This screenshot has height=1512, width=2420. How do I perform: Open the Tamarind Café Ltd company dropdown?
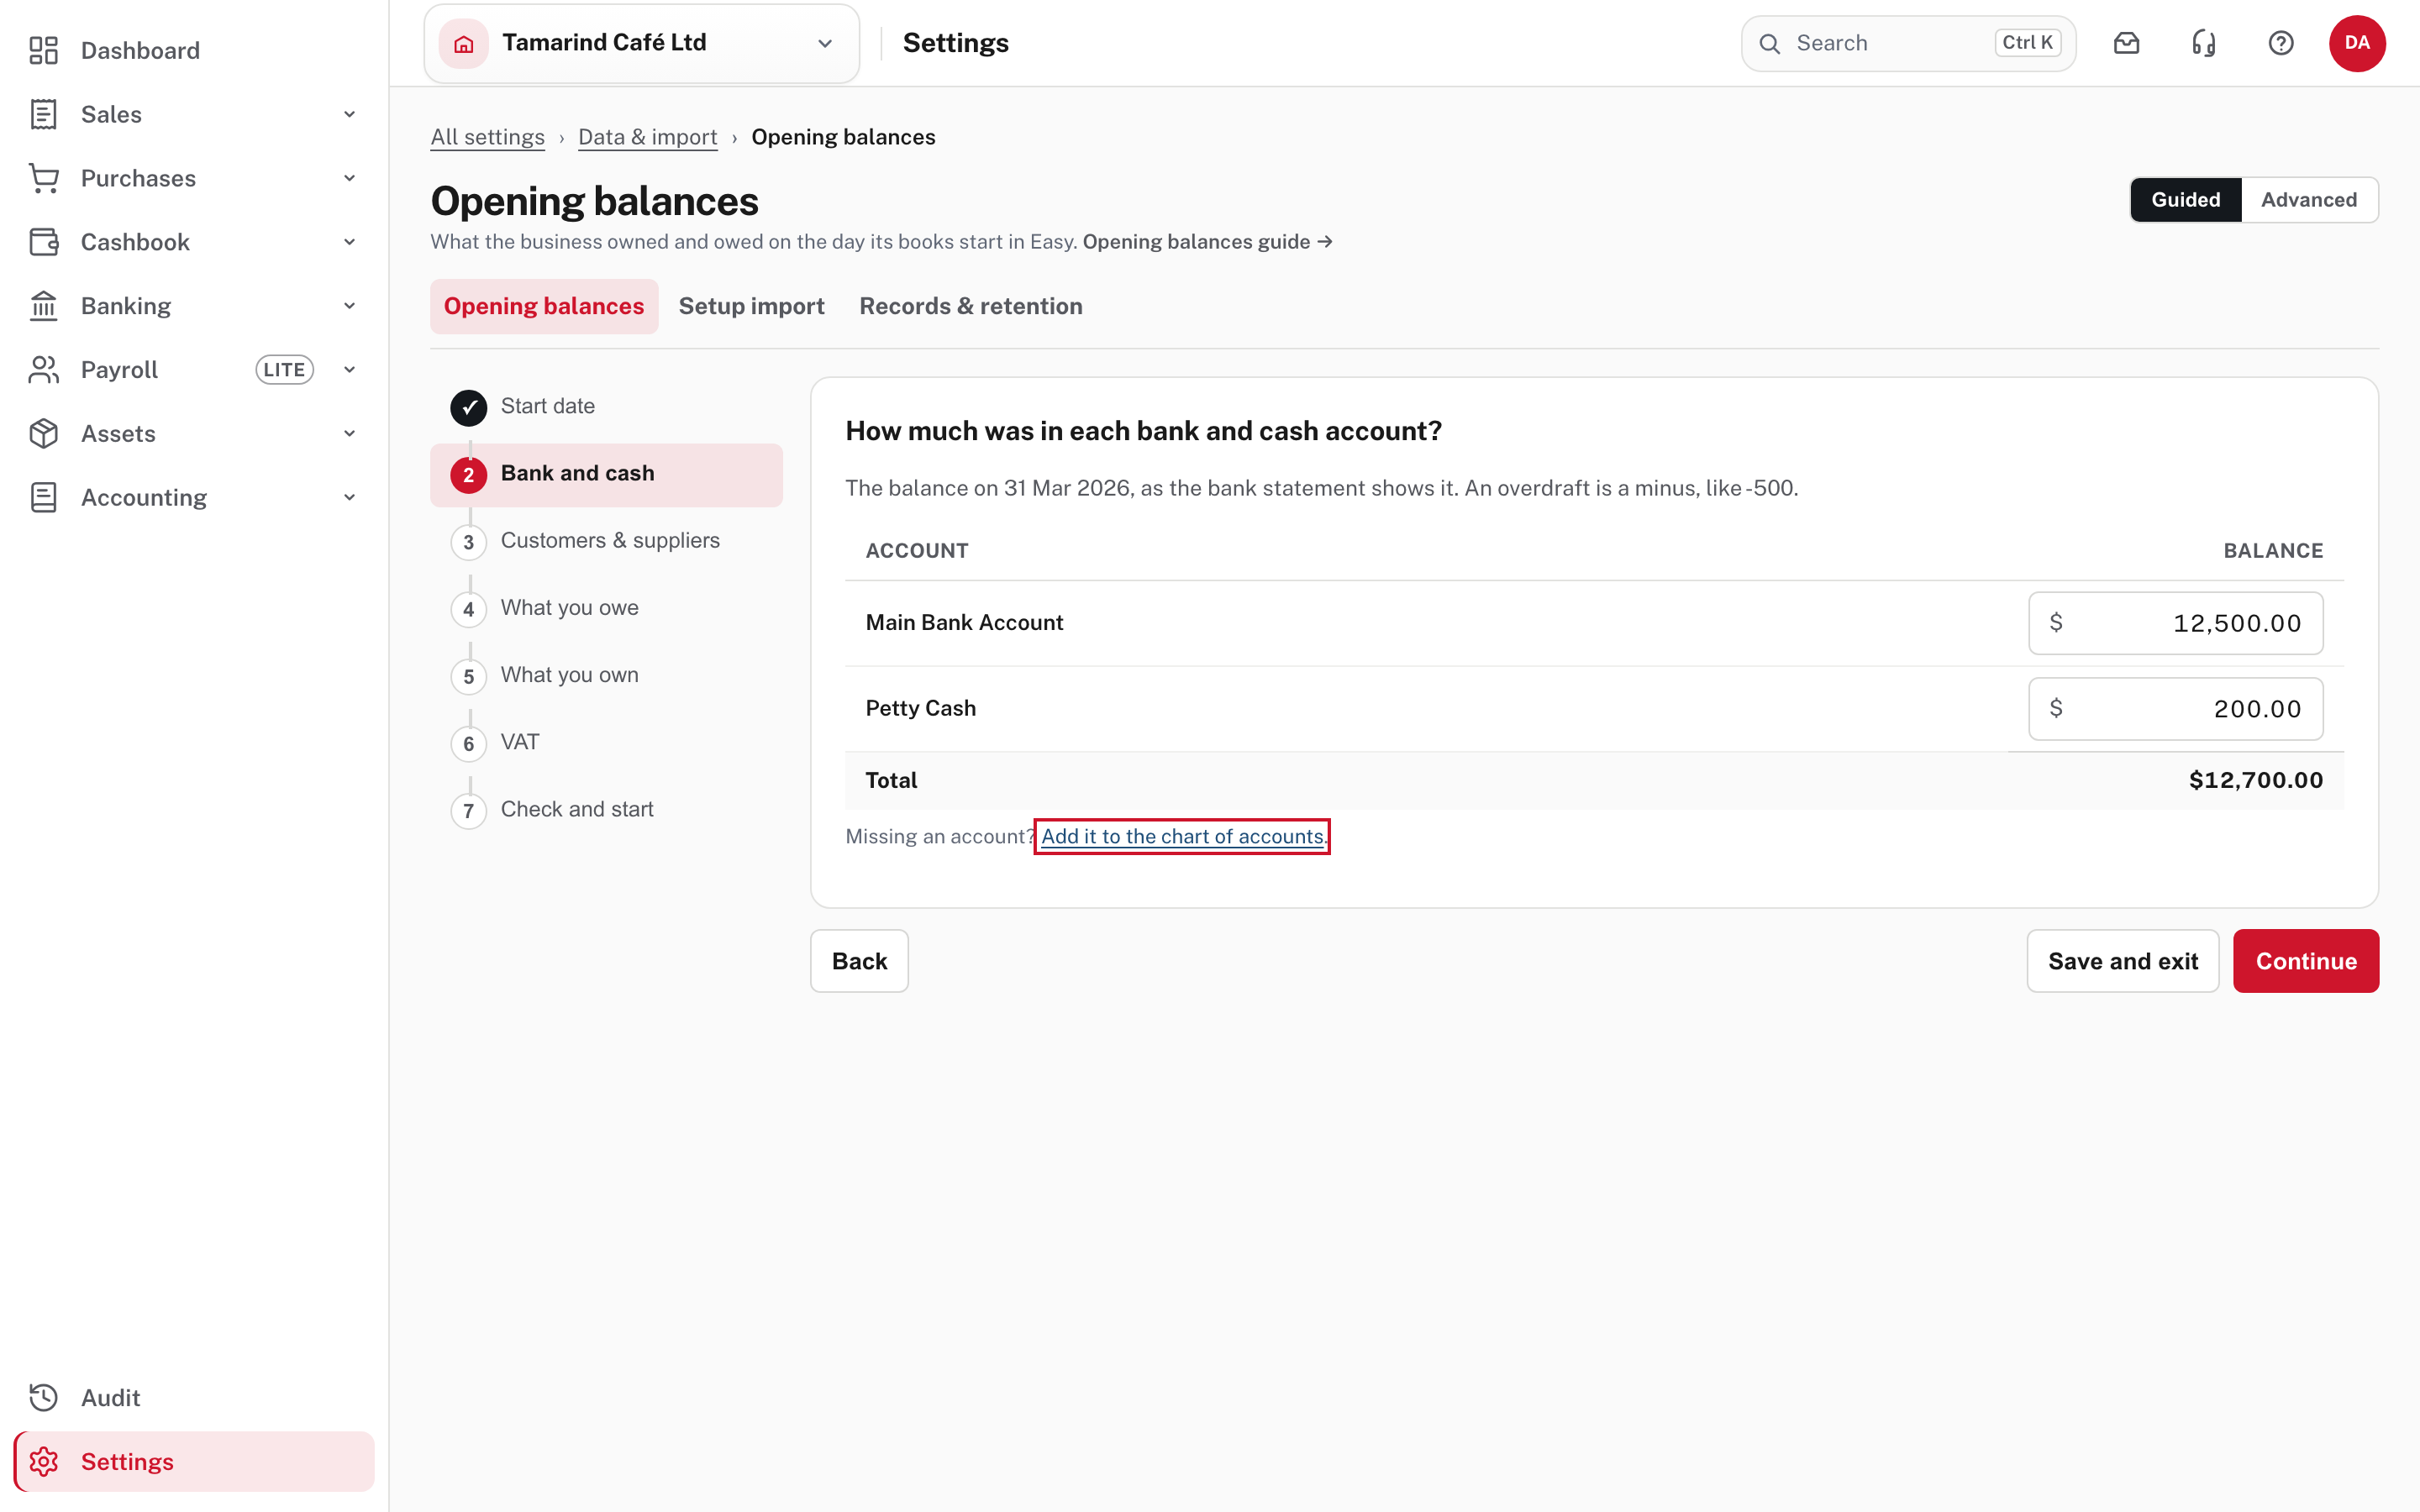pos(642,43)
